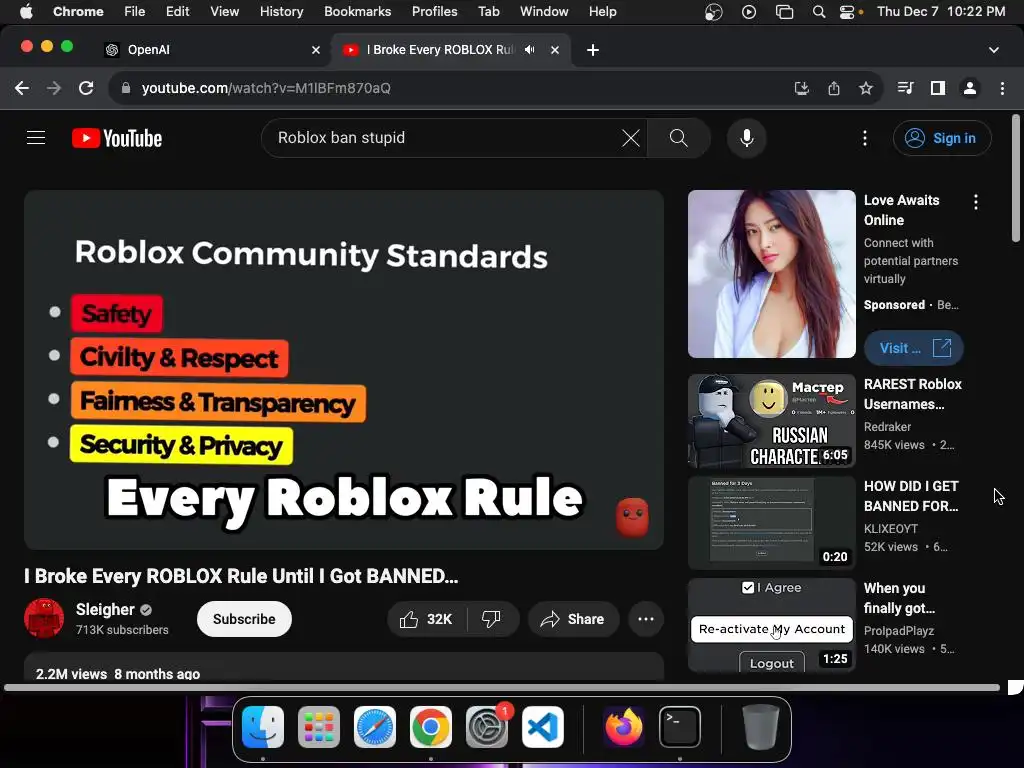Expand the tab search dropdown chevron
This screenshot has height=768, width=1024.
[993, 50]
